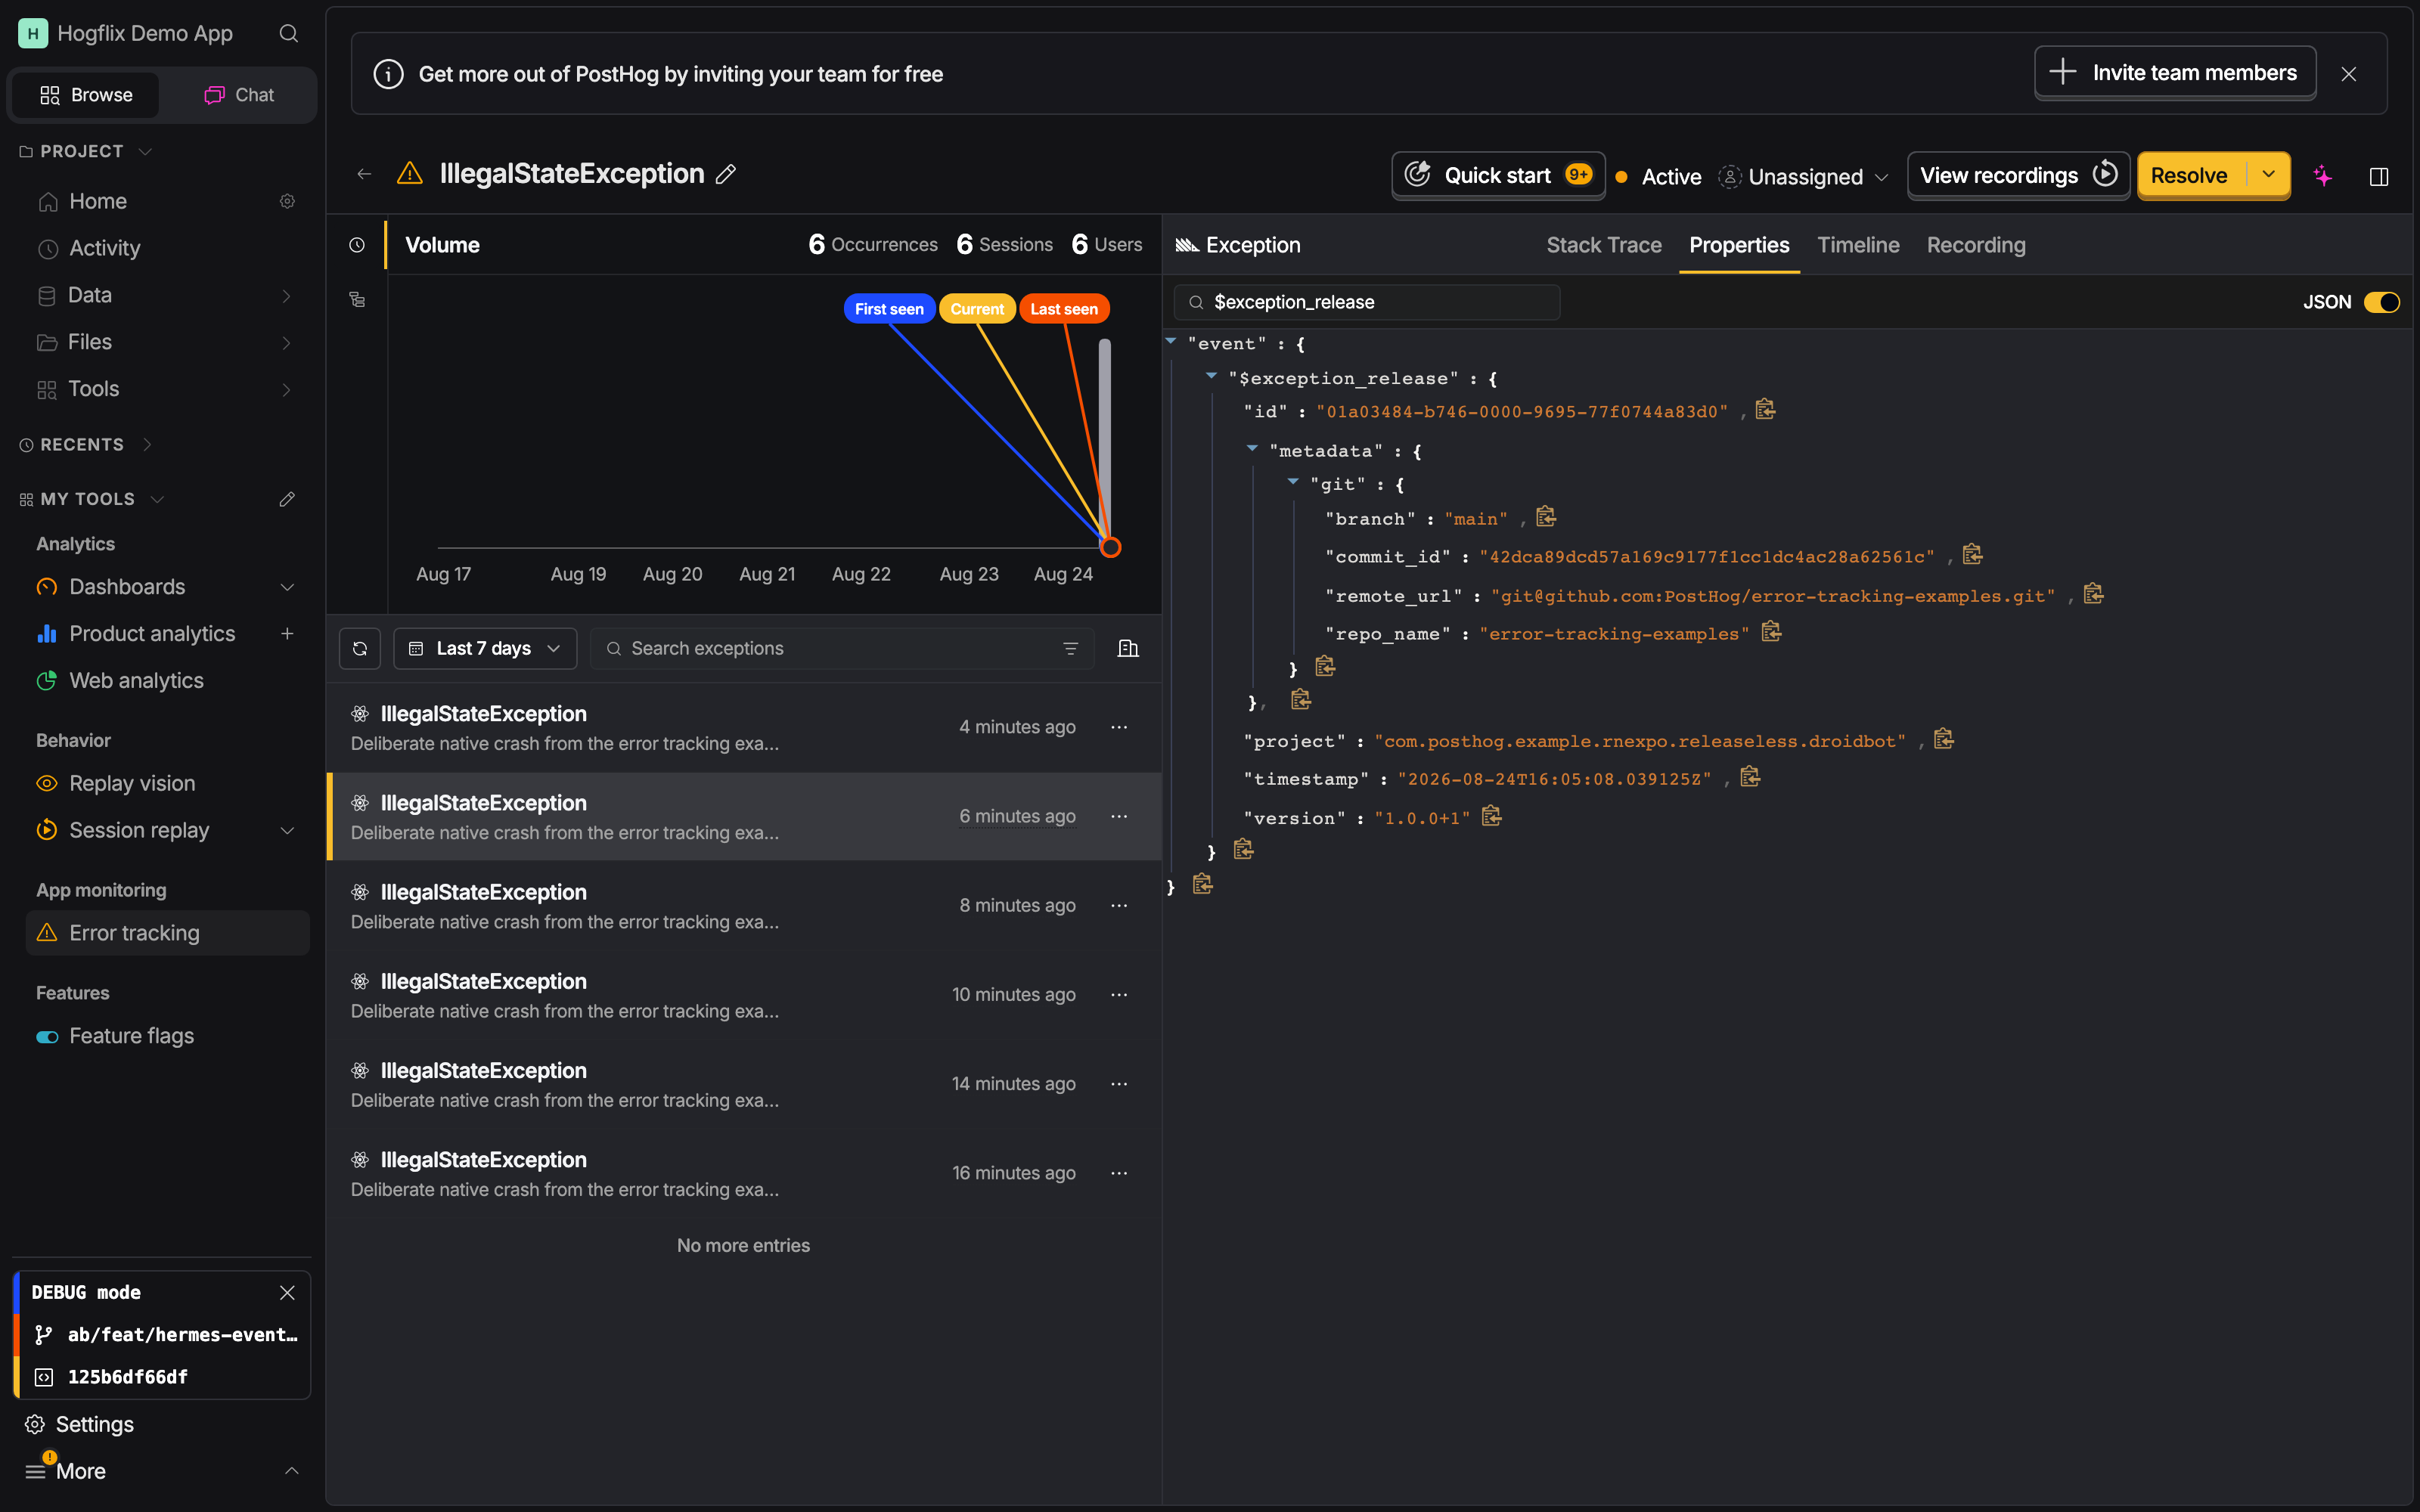Open the Recording tab

click(1976, 245)
